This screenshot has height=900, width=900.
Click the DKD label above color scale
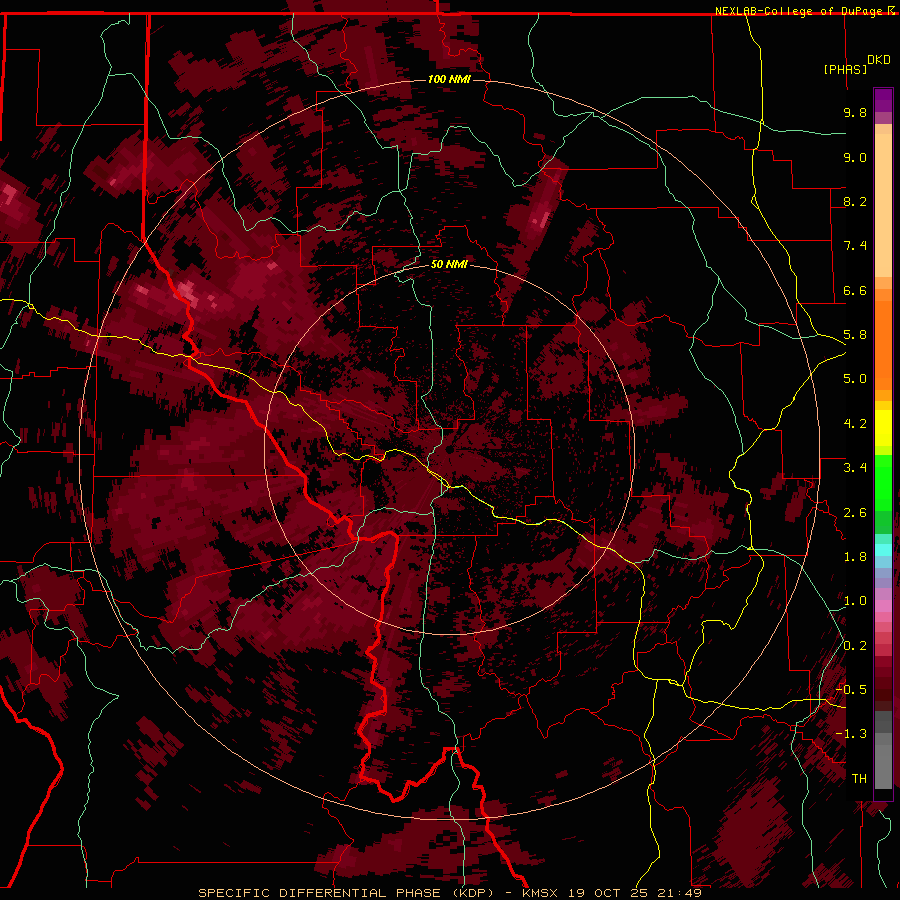point(879,60)
